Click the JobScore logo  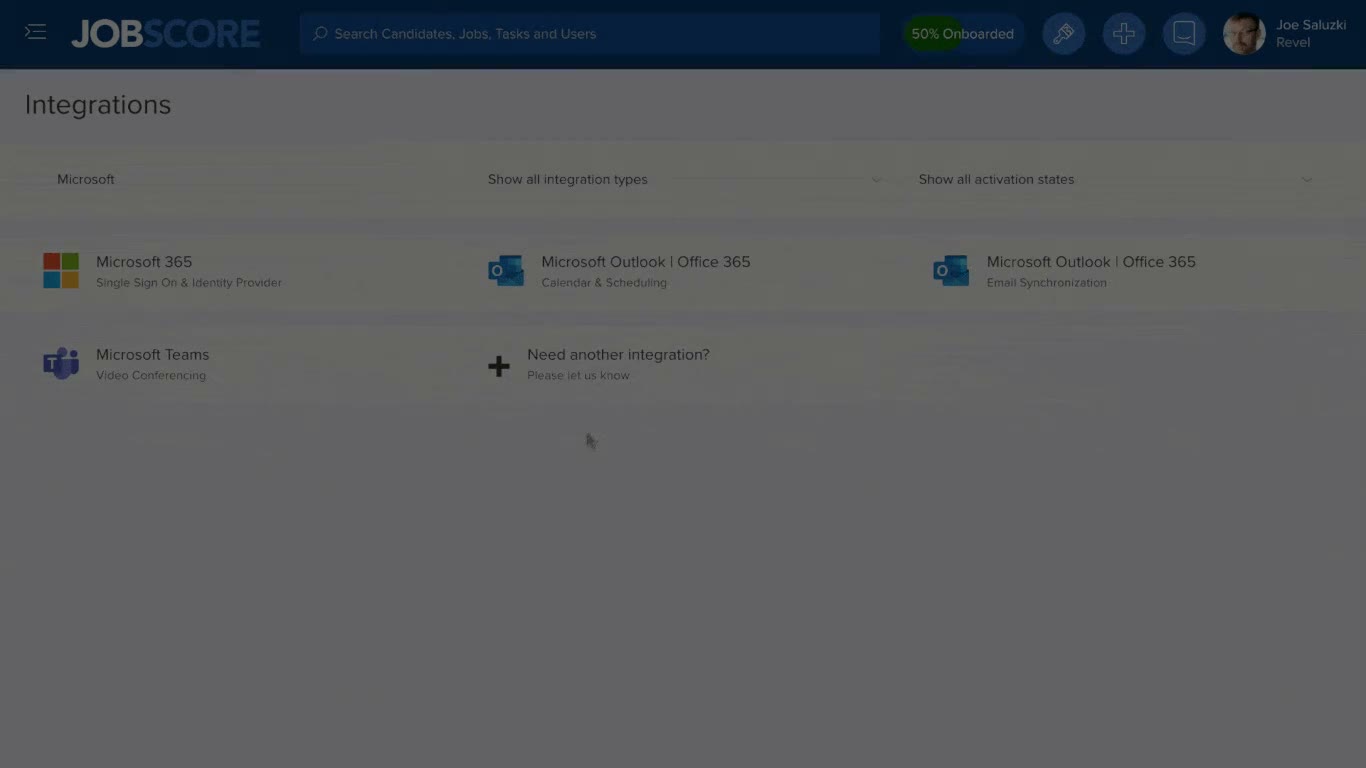(x=166, y=34)
